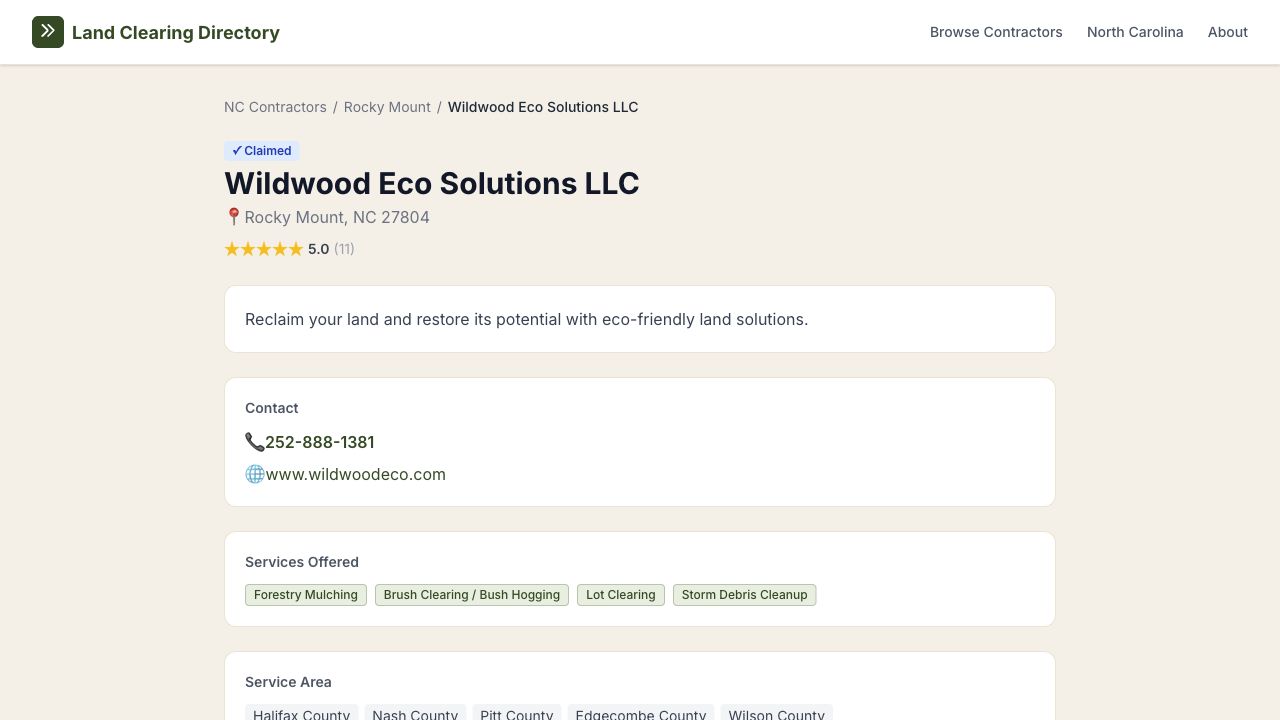Open the About page
This screenshot has height=720, width=1280.
[1227, 32]
